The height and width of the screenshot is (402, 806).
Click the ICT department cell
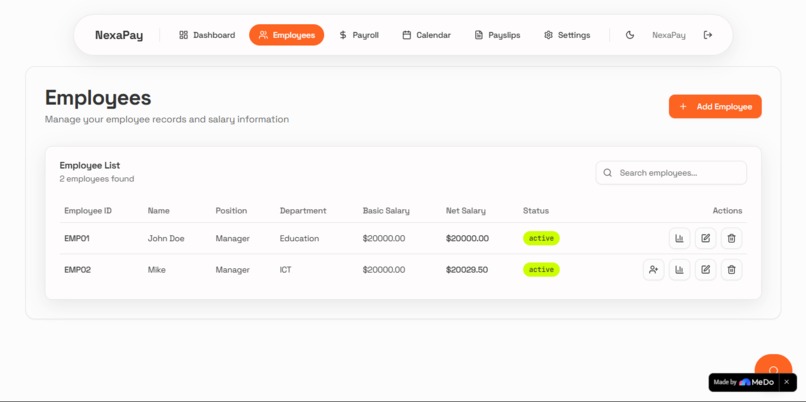pos(285,270)
